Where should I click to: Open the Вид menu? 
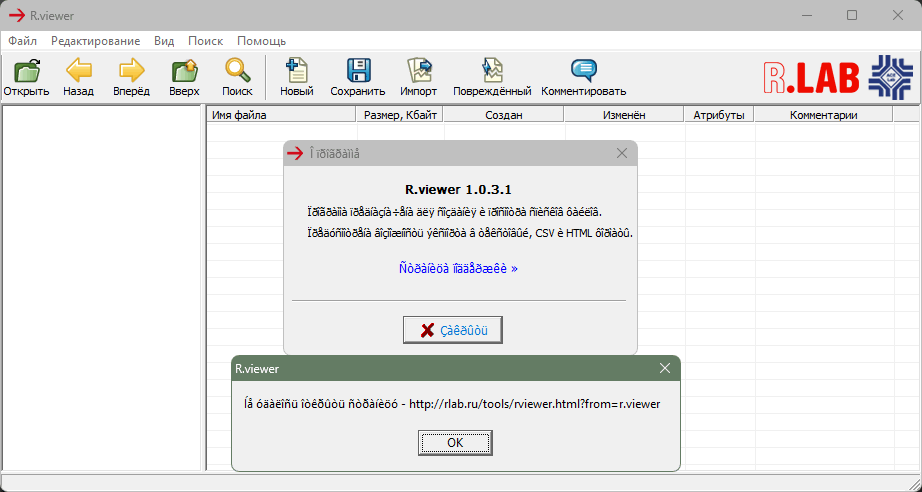pyautogui.click(x=164, y=41)
